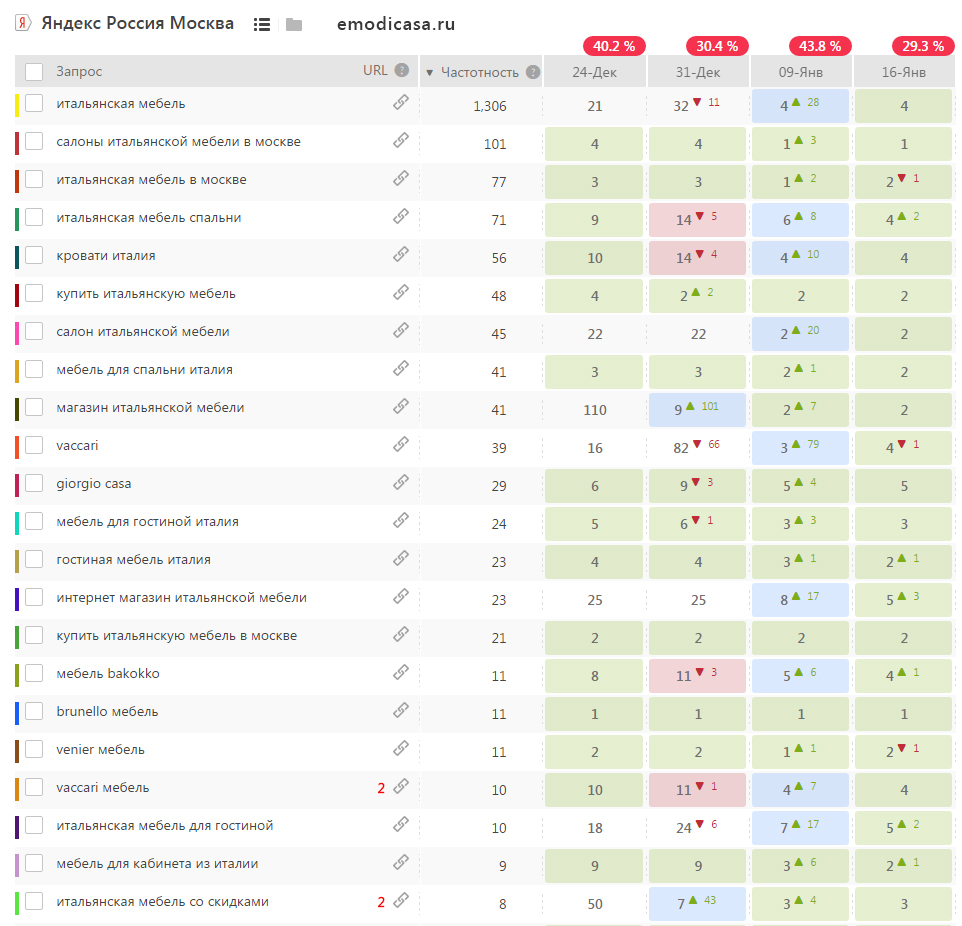The width and height of the screenshot is (962, 926).
Task: Check the box for vaccari row
Action: pyautogui.click(x=34, y=446)
